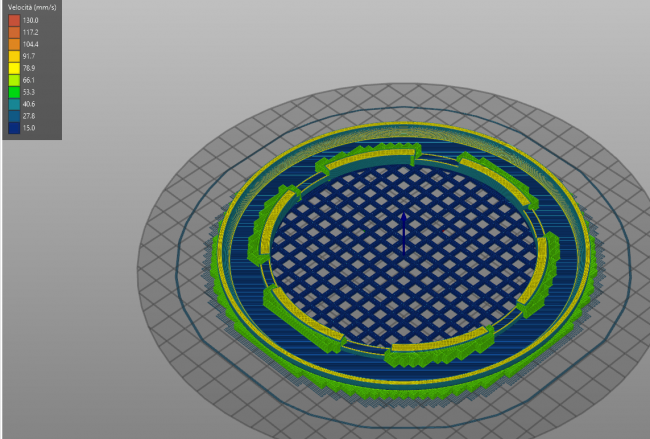The image size is (650, 439).
Task: Click the "130.0" legend value text
Action: (x=30, y=20)
